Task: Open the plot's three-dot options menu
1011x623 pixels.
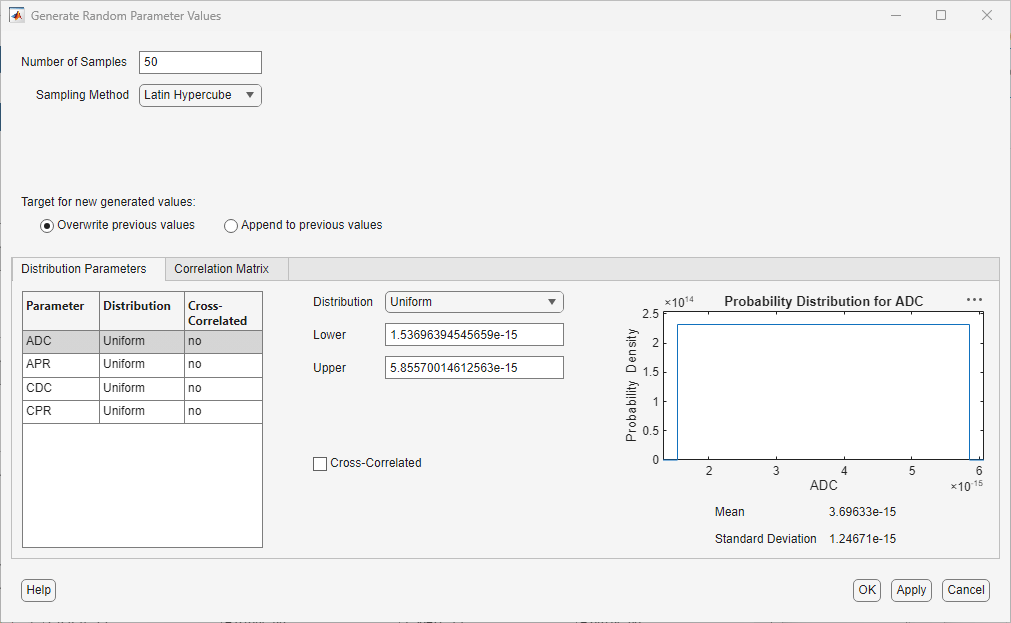Action: click(x=975, y=299)
